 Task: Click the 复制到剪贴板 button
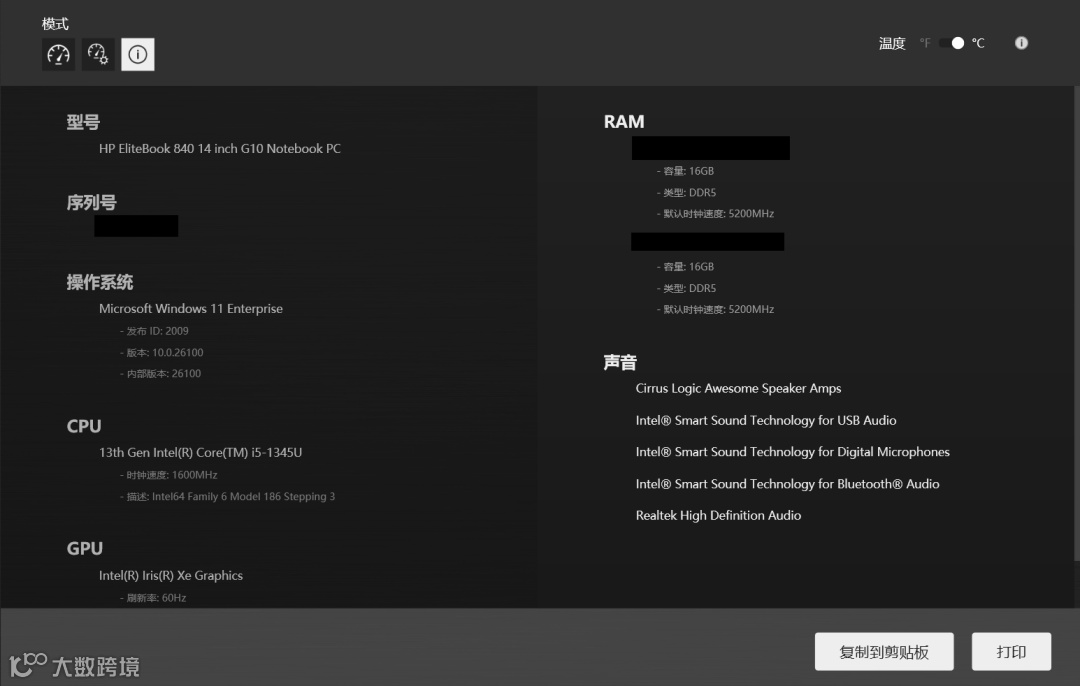884,652
